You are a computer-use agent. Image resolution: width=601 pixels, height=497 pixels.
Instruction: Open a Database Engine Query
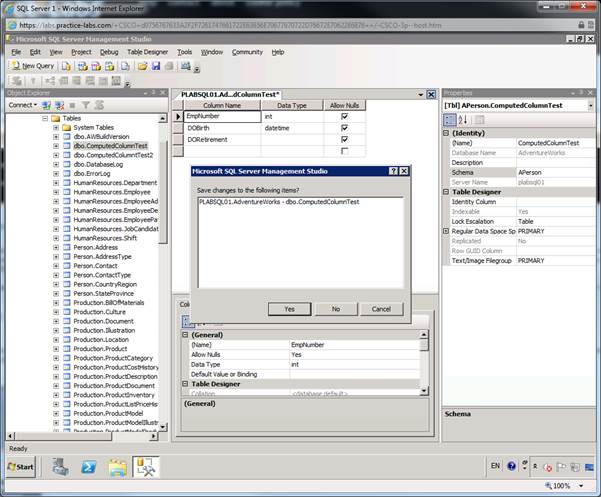pyautogui.click(x=66, y=66)
